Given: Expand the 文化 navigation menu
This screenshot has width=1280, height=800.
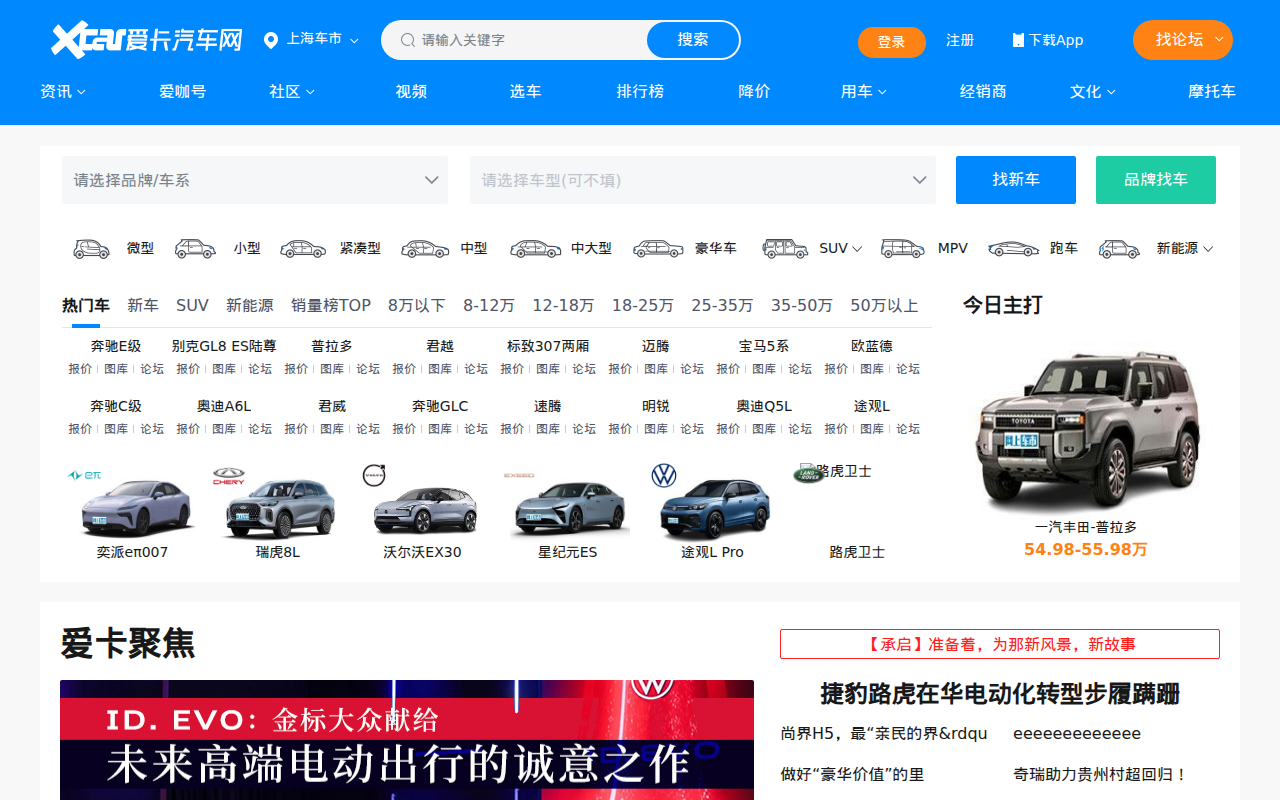Looking at the screenshot, I should coord(1093,91).
